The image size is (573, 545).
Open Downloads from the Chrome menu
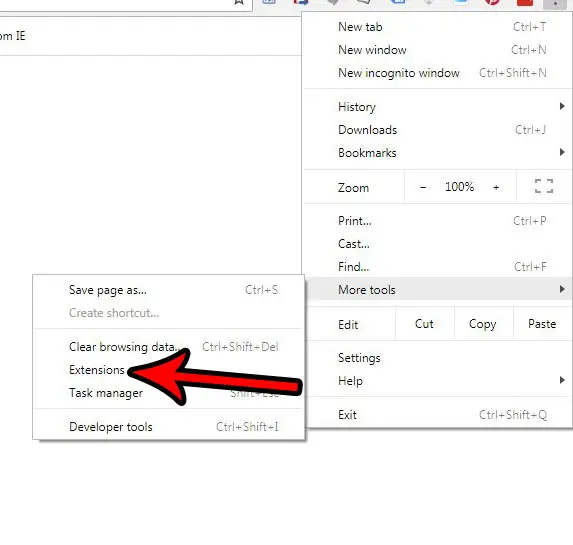point(437,130)
